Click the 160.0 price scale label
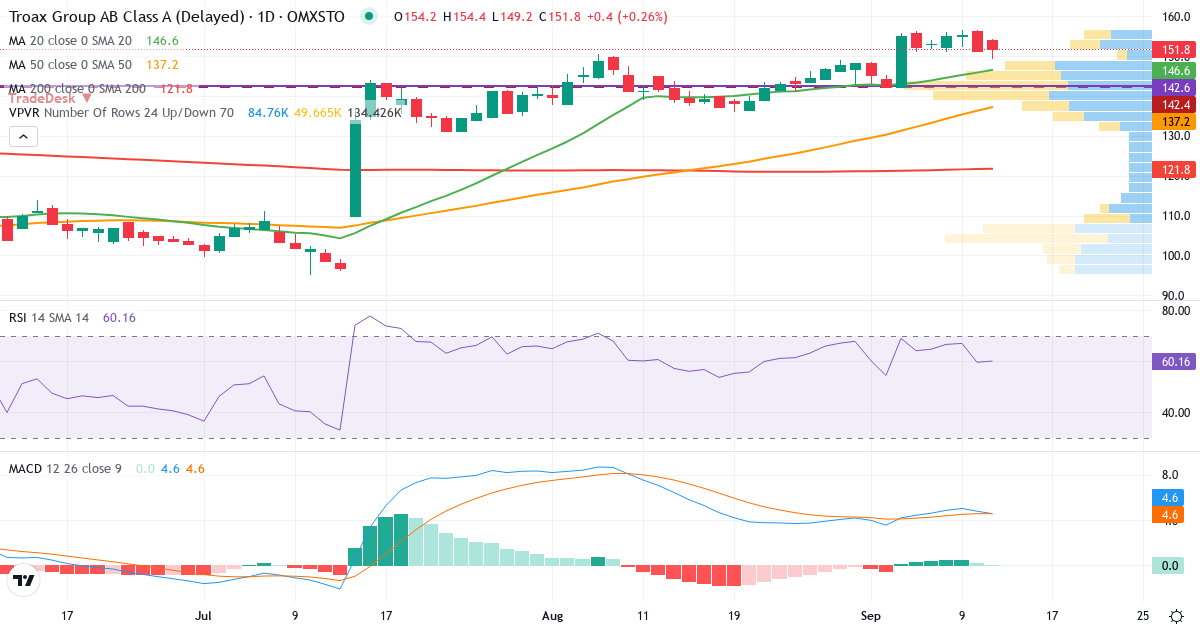1200x630 pixels. pyautogui.click(x=1176, y=17)
